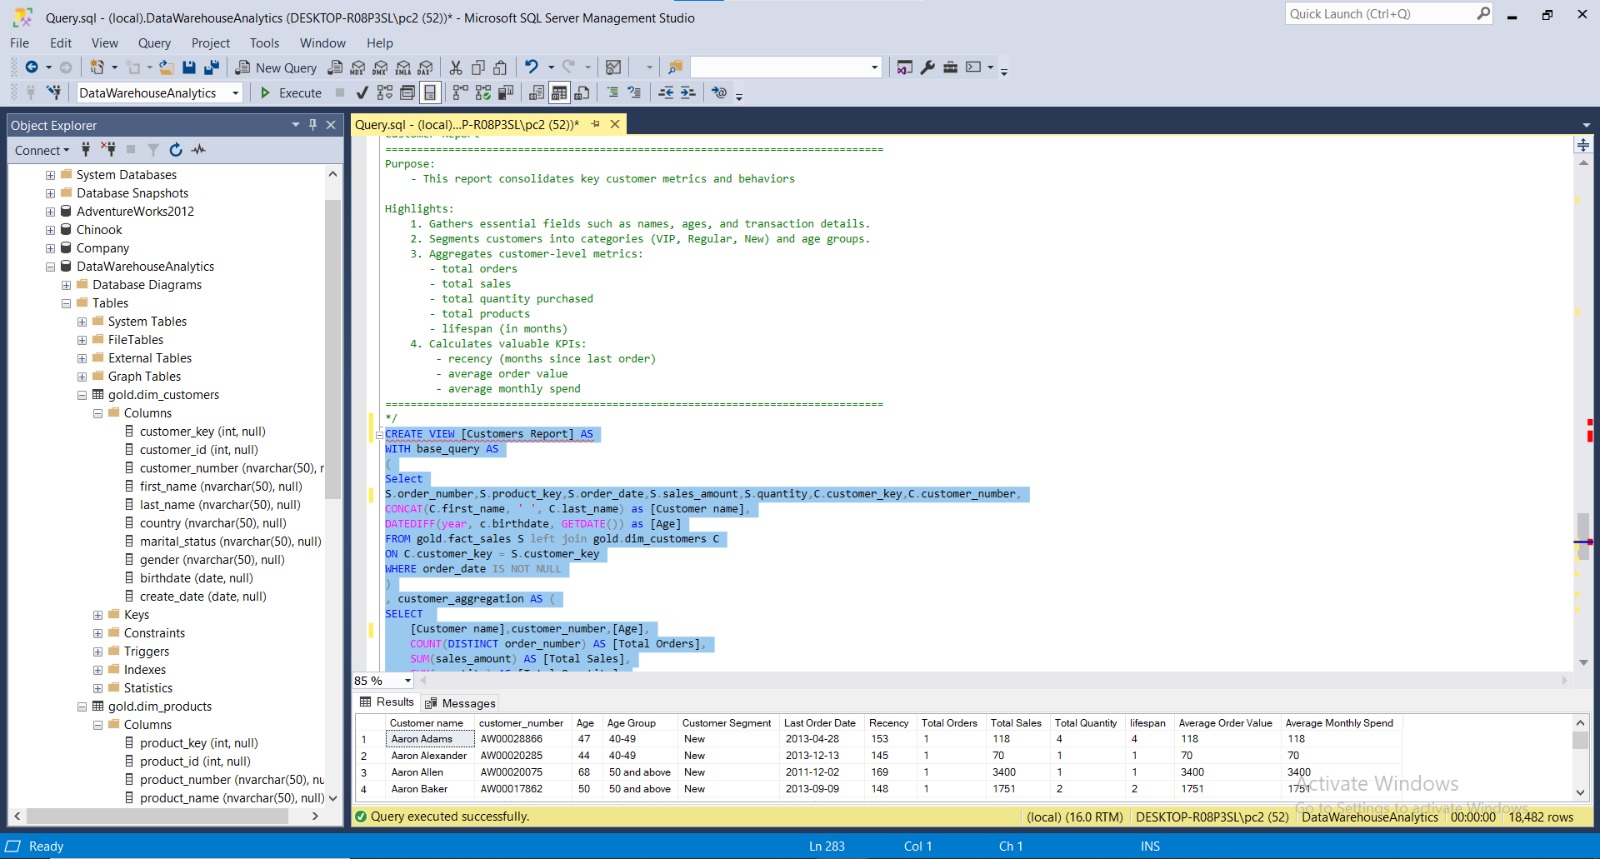Viewport: 1600px width, 859px height.
Task: Open the DataWarehouseAnalytics database dropdown
Action: click(x=236, y=93)
